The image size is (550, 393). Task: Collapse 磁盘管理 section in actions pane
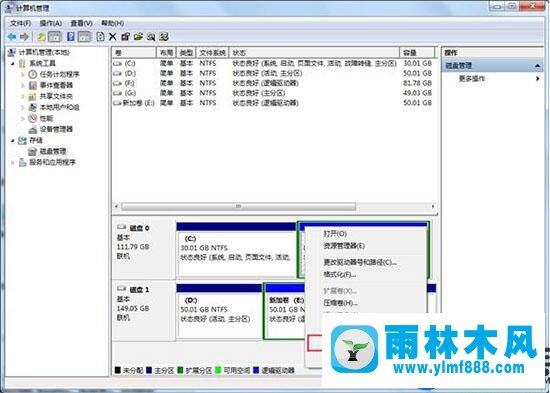(x=537, y=66)
